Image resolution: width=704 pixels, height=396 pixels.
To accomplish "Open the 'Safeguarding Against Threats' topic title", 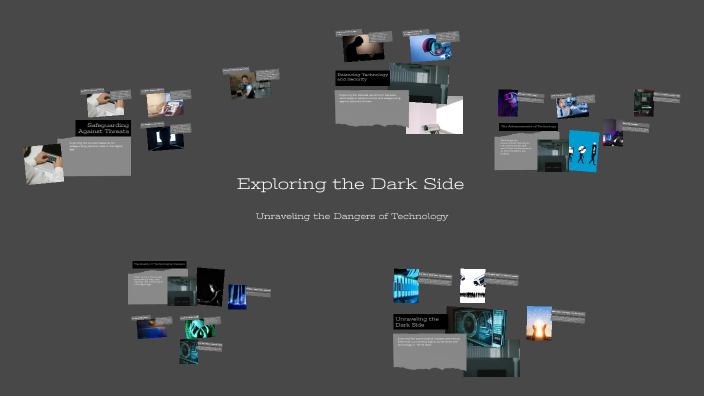I will click(103, 128).
